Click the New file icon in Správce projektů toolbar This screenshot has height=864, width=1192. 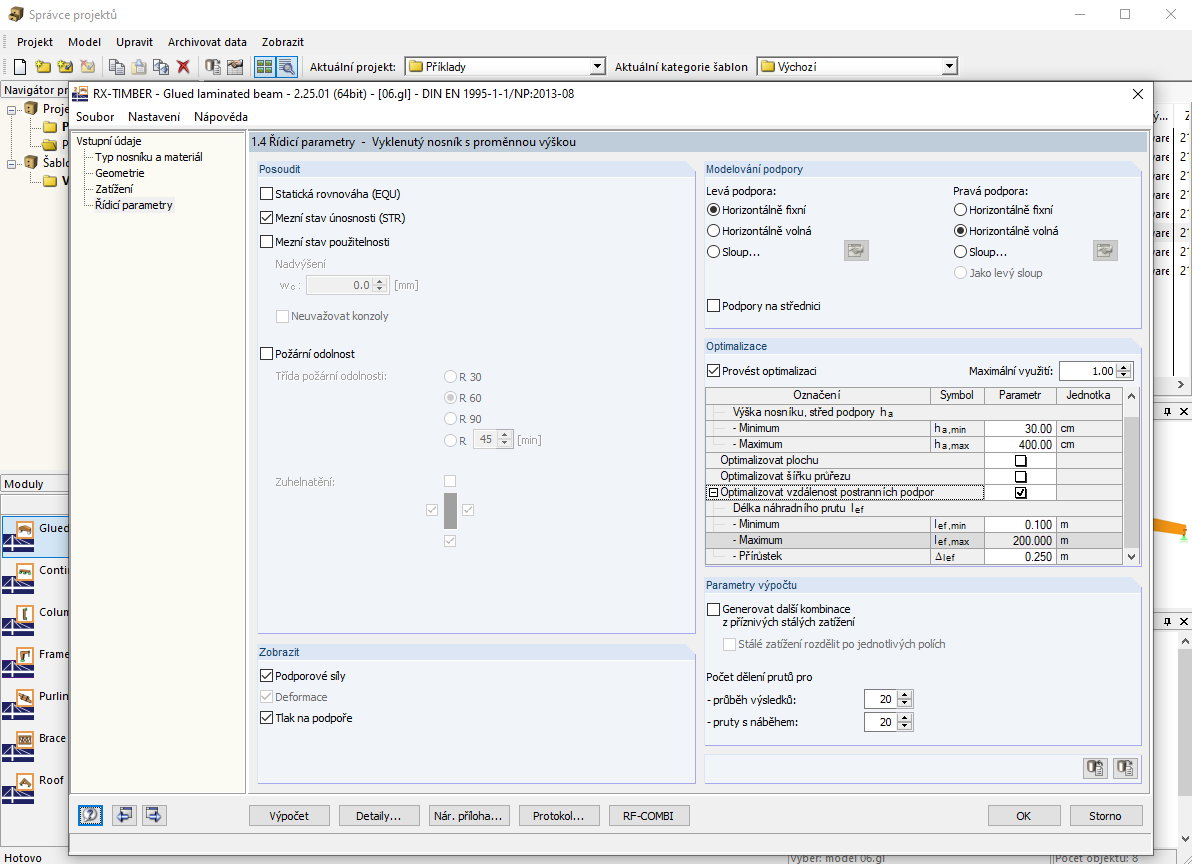21,67
